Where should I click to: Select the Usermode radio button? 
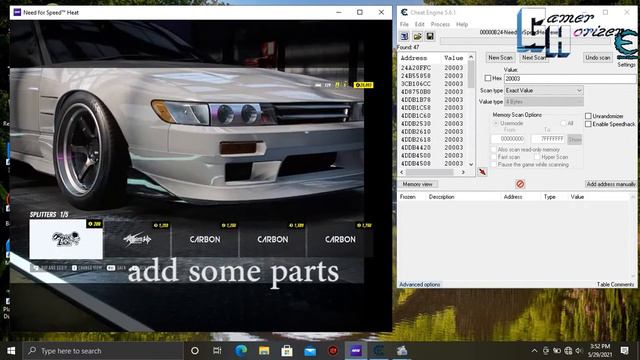click(x=496, y=123)
